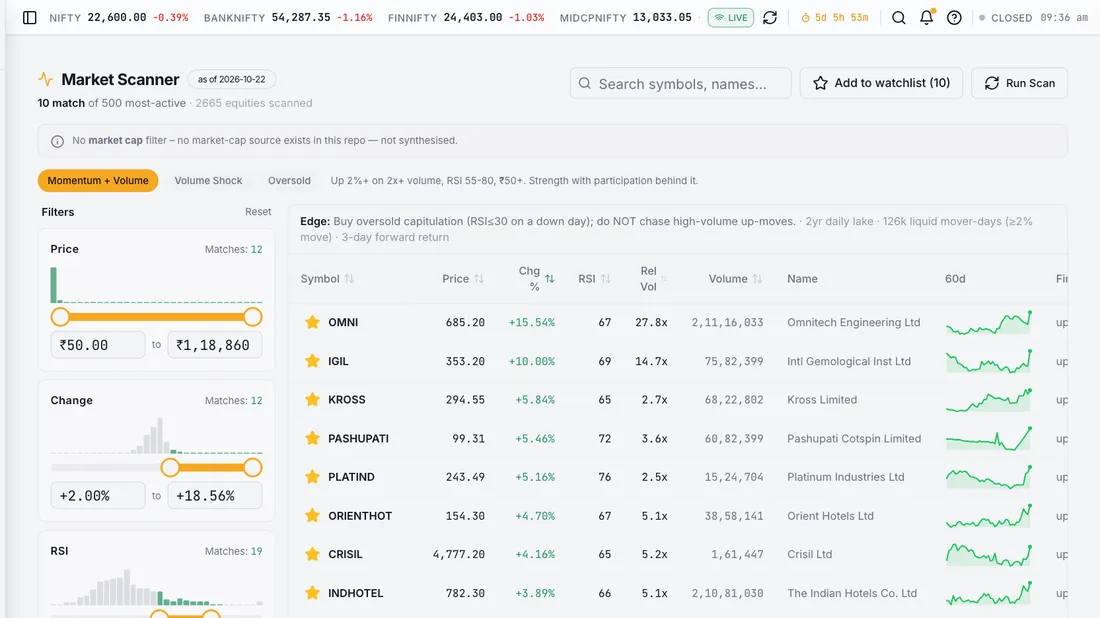The height and width of the screenshot is (618, 1100).
Task: Click the 60d column header
Action: coord(955,278)
